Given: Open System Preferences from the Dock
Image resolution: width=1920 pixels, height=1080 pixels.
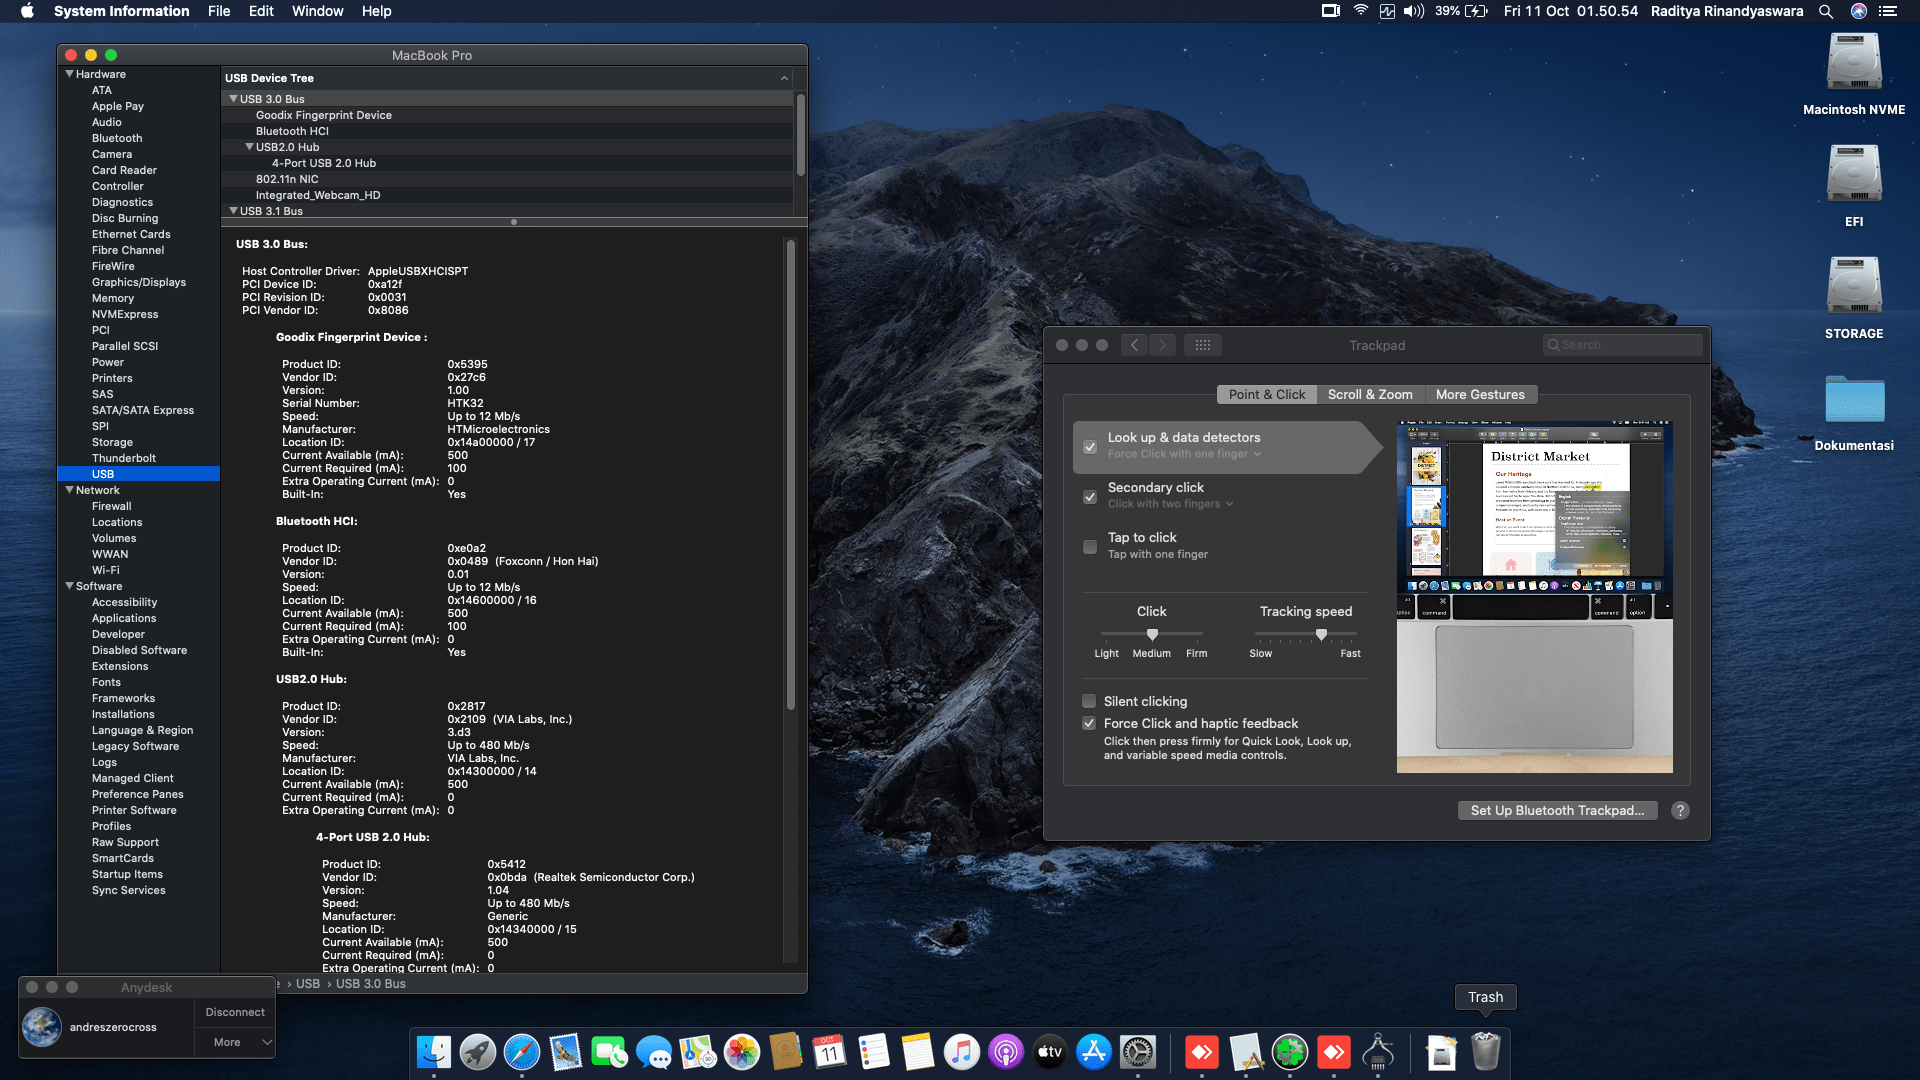Looking at the screenshot, I should (x=1138, y=1052).
